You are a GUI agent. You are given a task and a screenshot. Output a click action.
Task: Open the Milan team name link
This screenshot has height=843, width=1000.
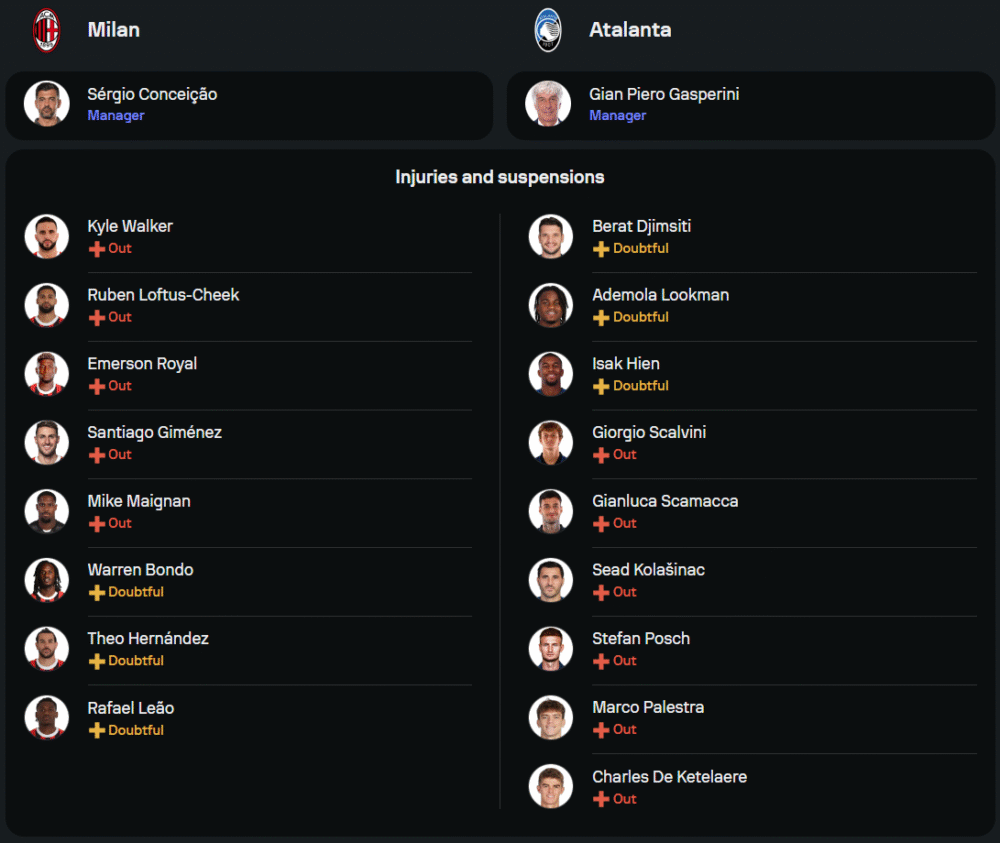(114, 30)
